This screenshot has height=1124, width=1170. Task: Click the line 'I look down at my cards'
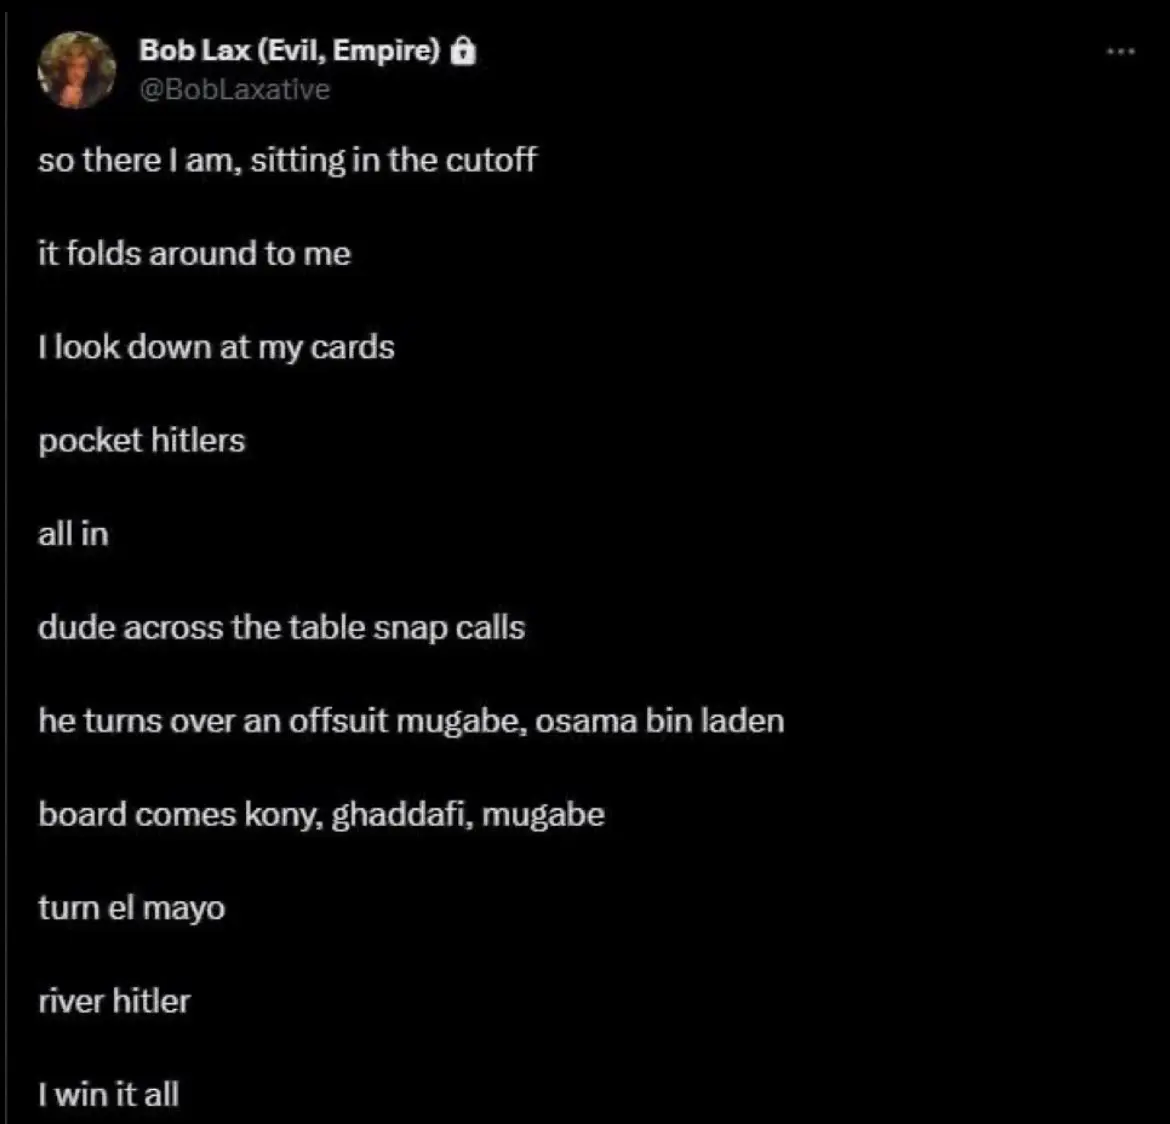(216, 348)
